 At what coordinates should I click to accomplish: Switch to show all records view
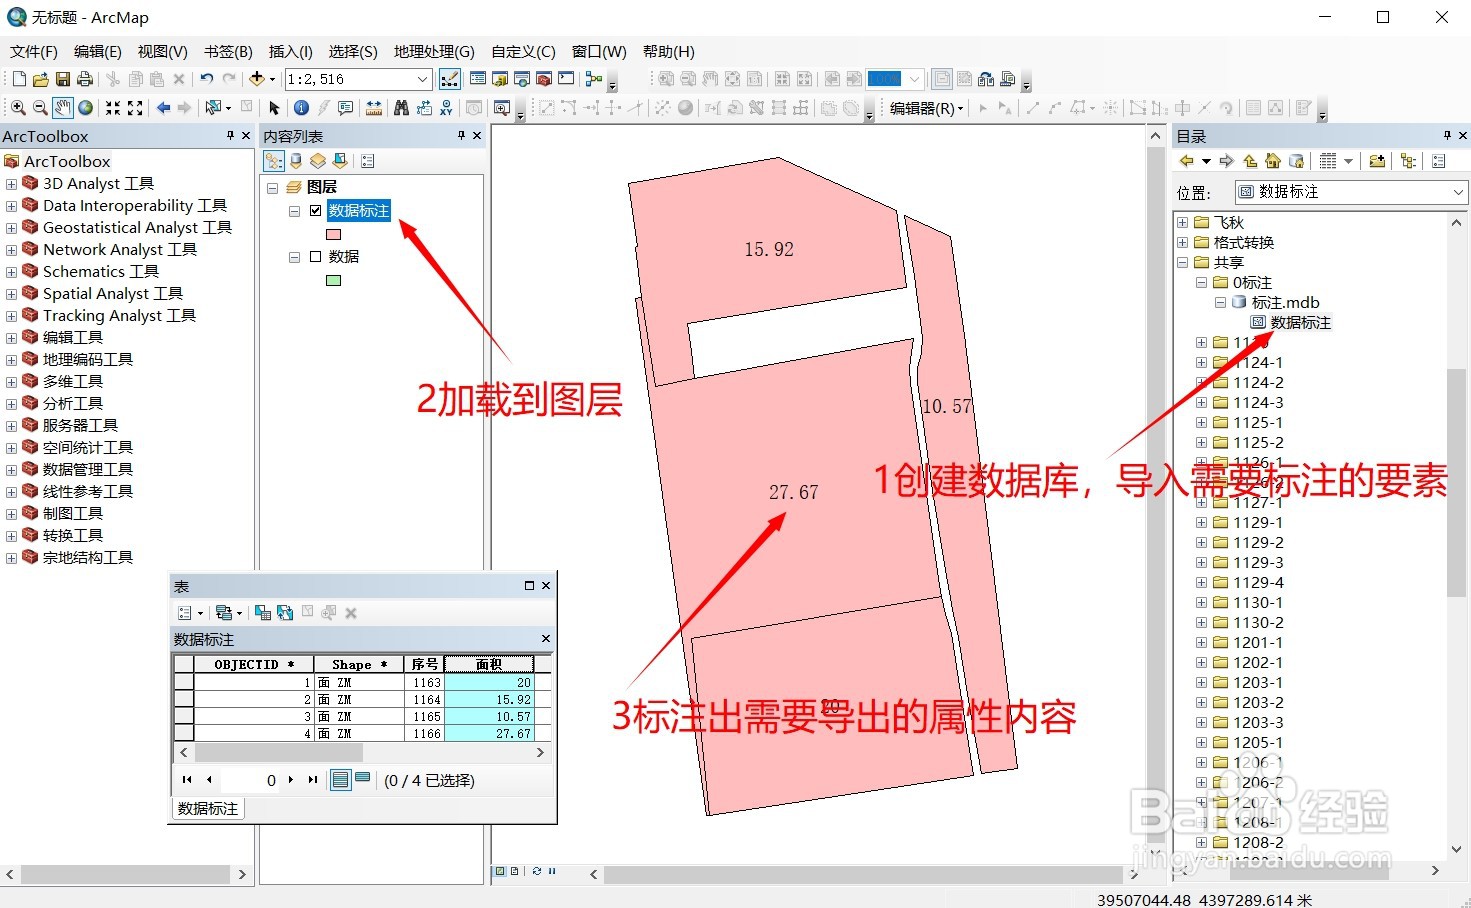[340, 779]
